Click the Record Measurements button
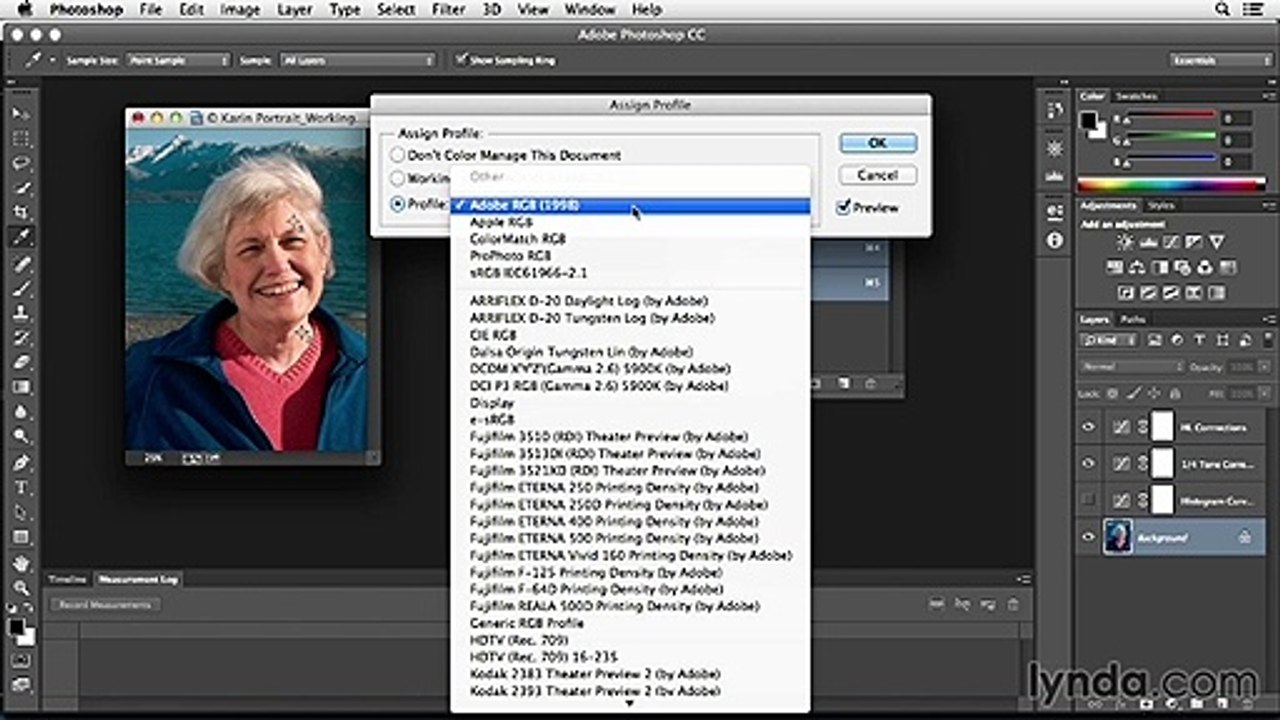This screenshot has width=1280, height=720. pos(104,605)
